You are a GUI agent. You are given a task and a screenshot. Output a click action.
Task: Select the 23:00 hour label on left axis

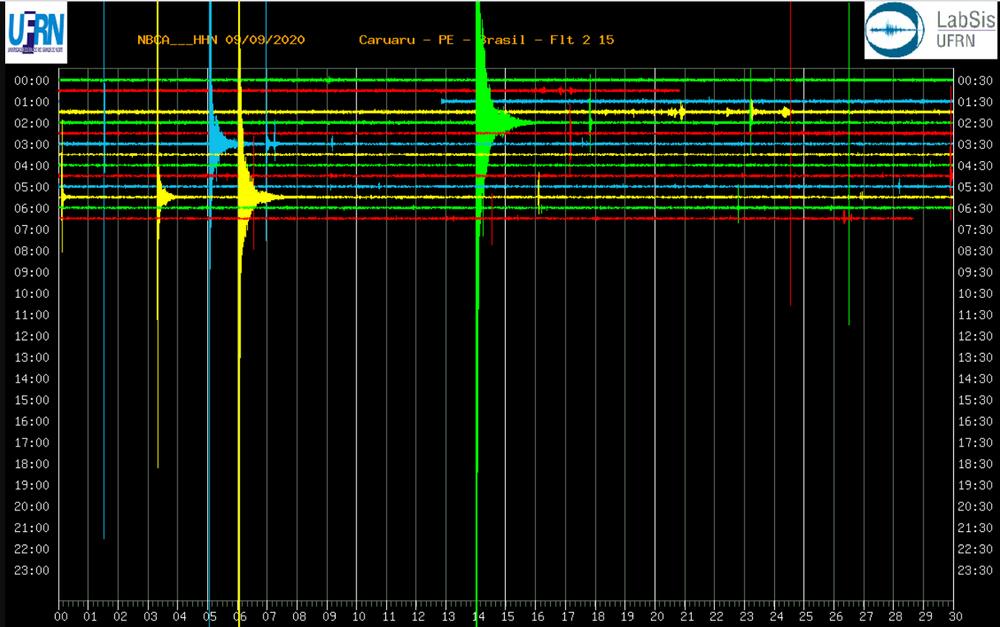coord(32,571)
